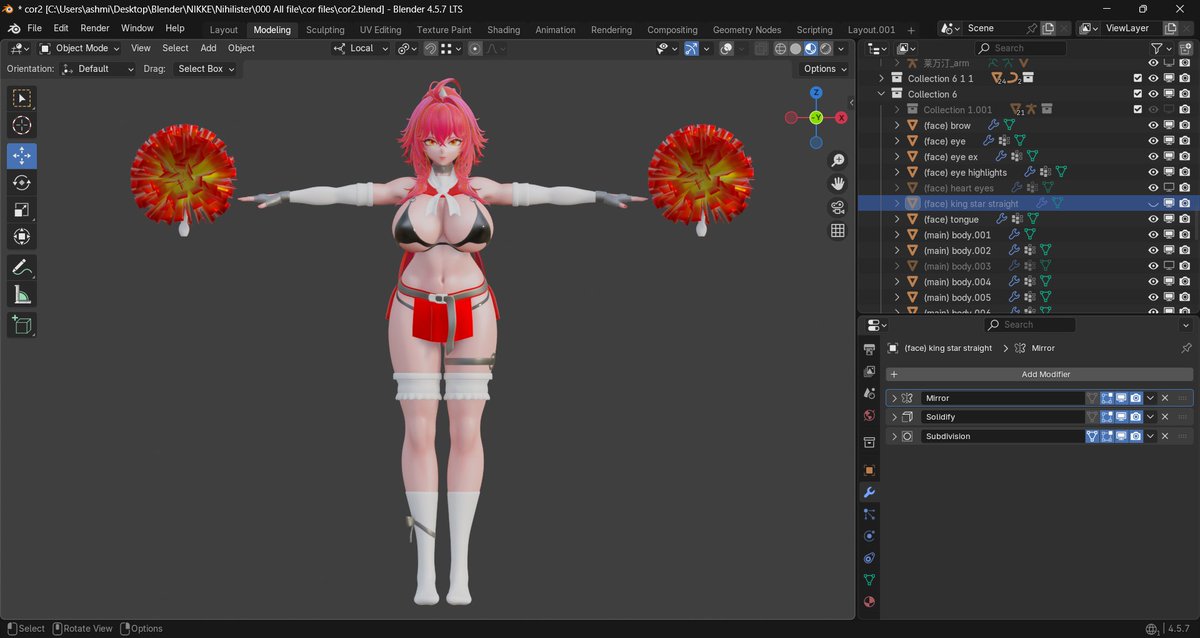Screen dimensions: 1200x638
Task: Pick the Rotate tool in toolbar
Action: pyautogui.click(x=22, y=183)
